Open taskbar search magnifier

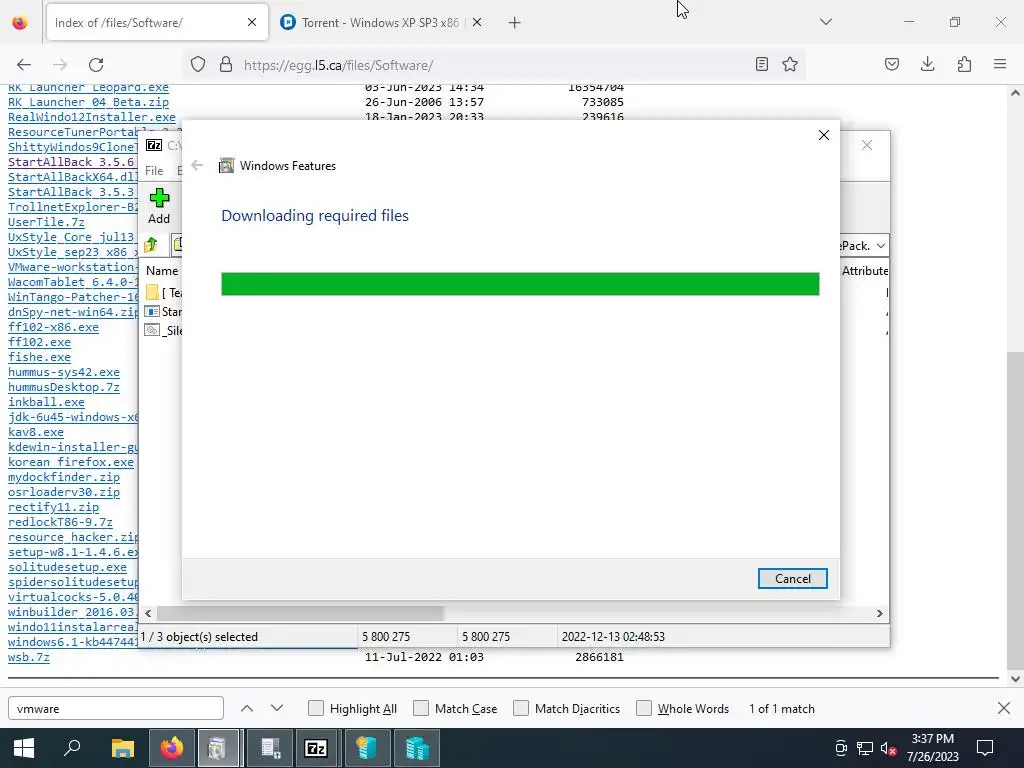[72, 748]
